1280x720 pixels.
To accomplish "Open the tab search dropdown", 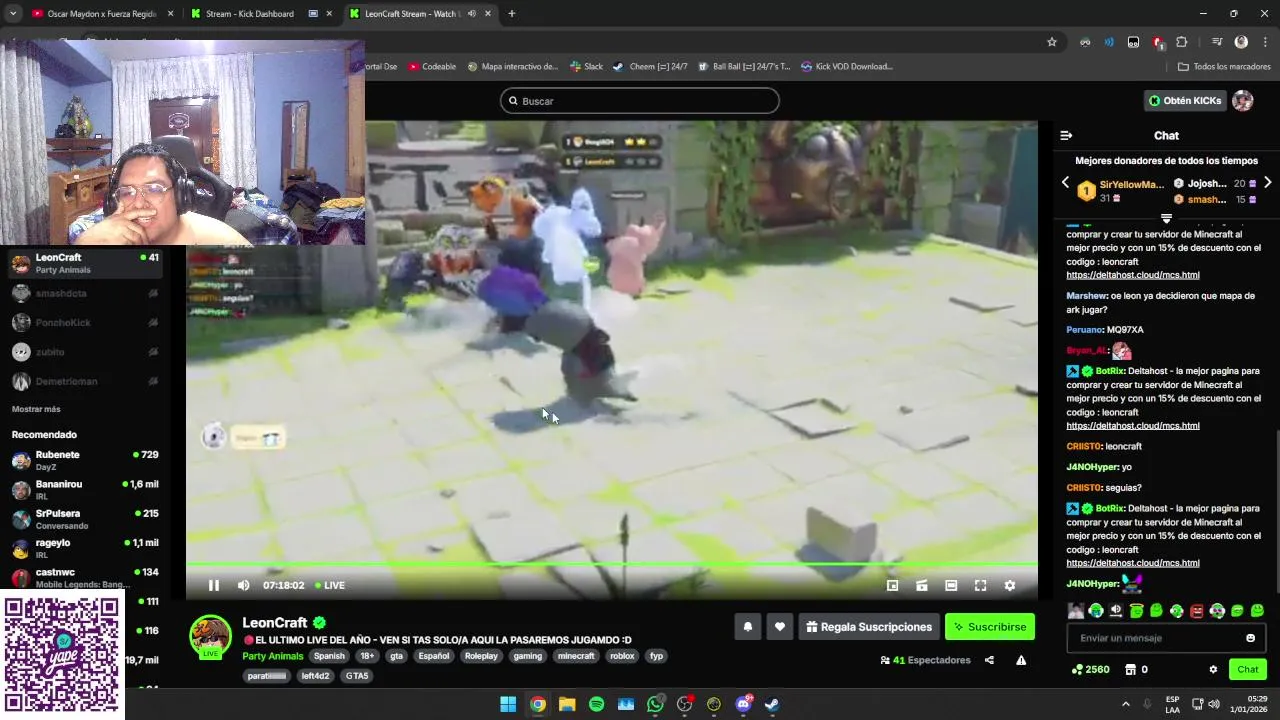I will click(x=12, y=14).
